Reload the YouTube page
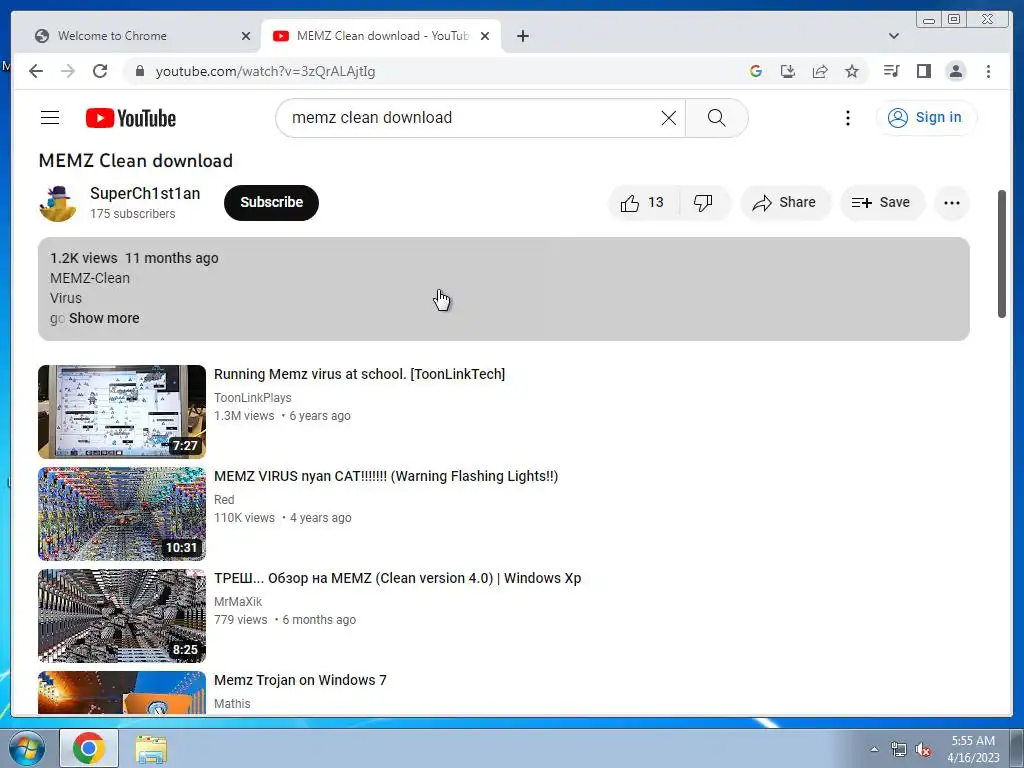Image resolution: width=1024 pixels, height=768 pixels. 100,71
